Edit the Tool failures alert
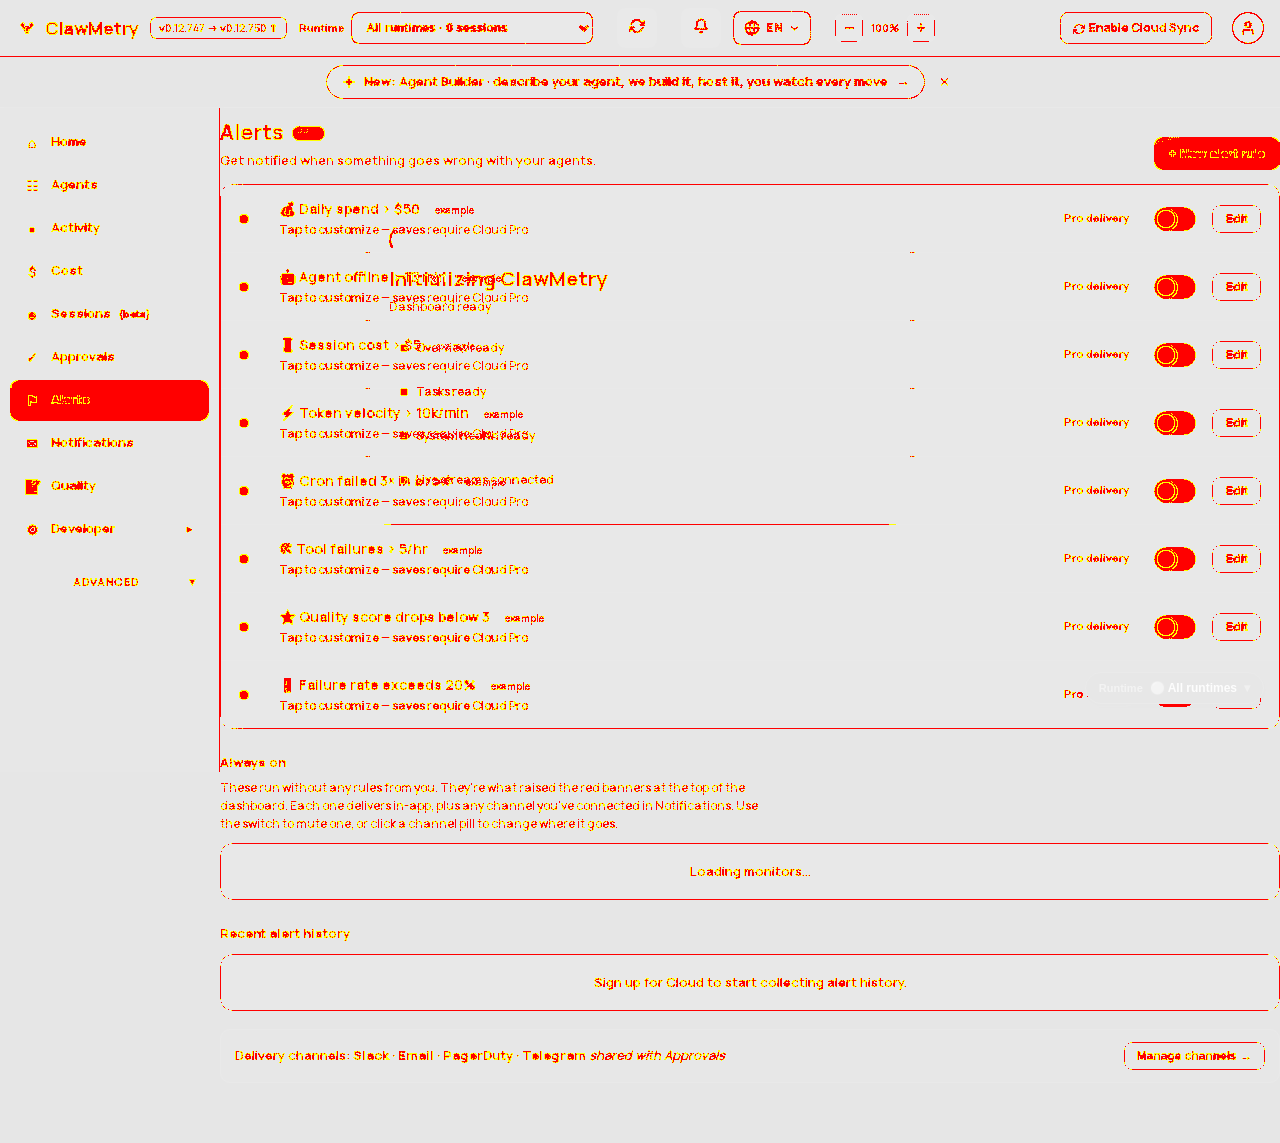This screenshot has height=1143, width=1280. point(1236,559)
